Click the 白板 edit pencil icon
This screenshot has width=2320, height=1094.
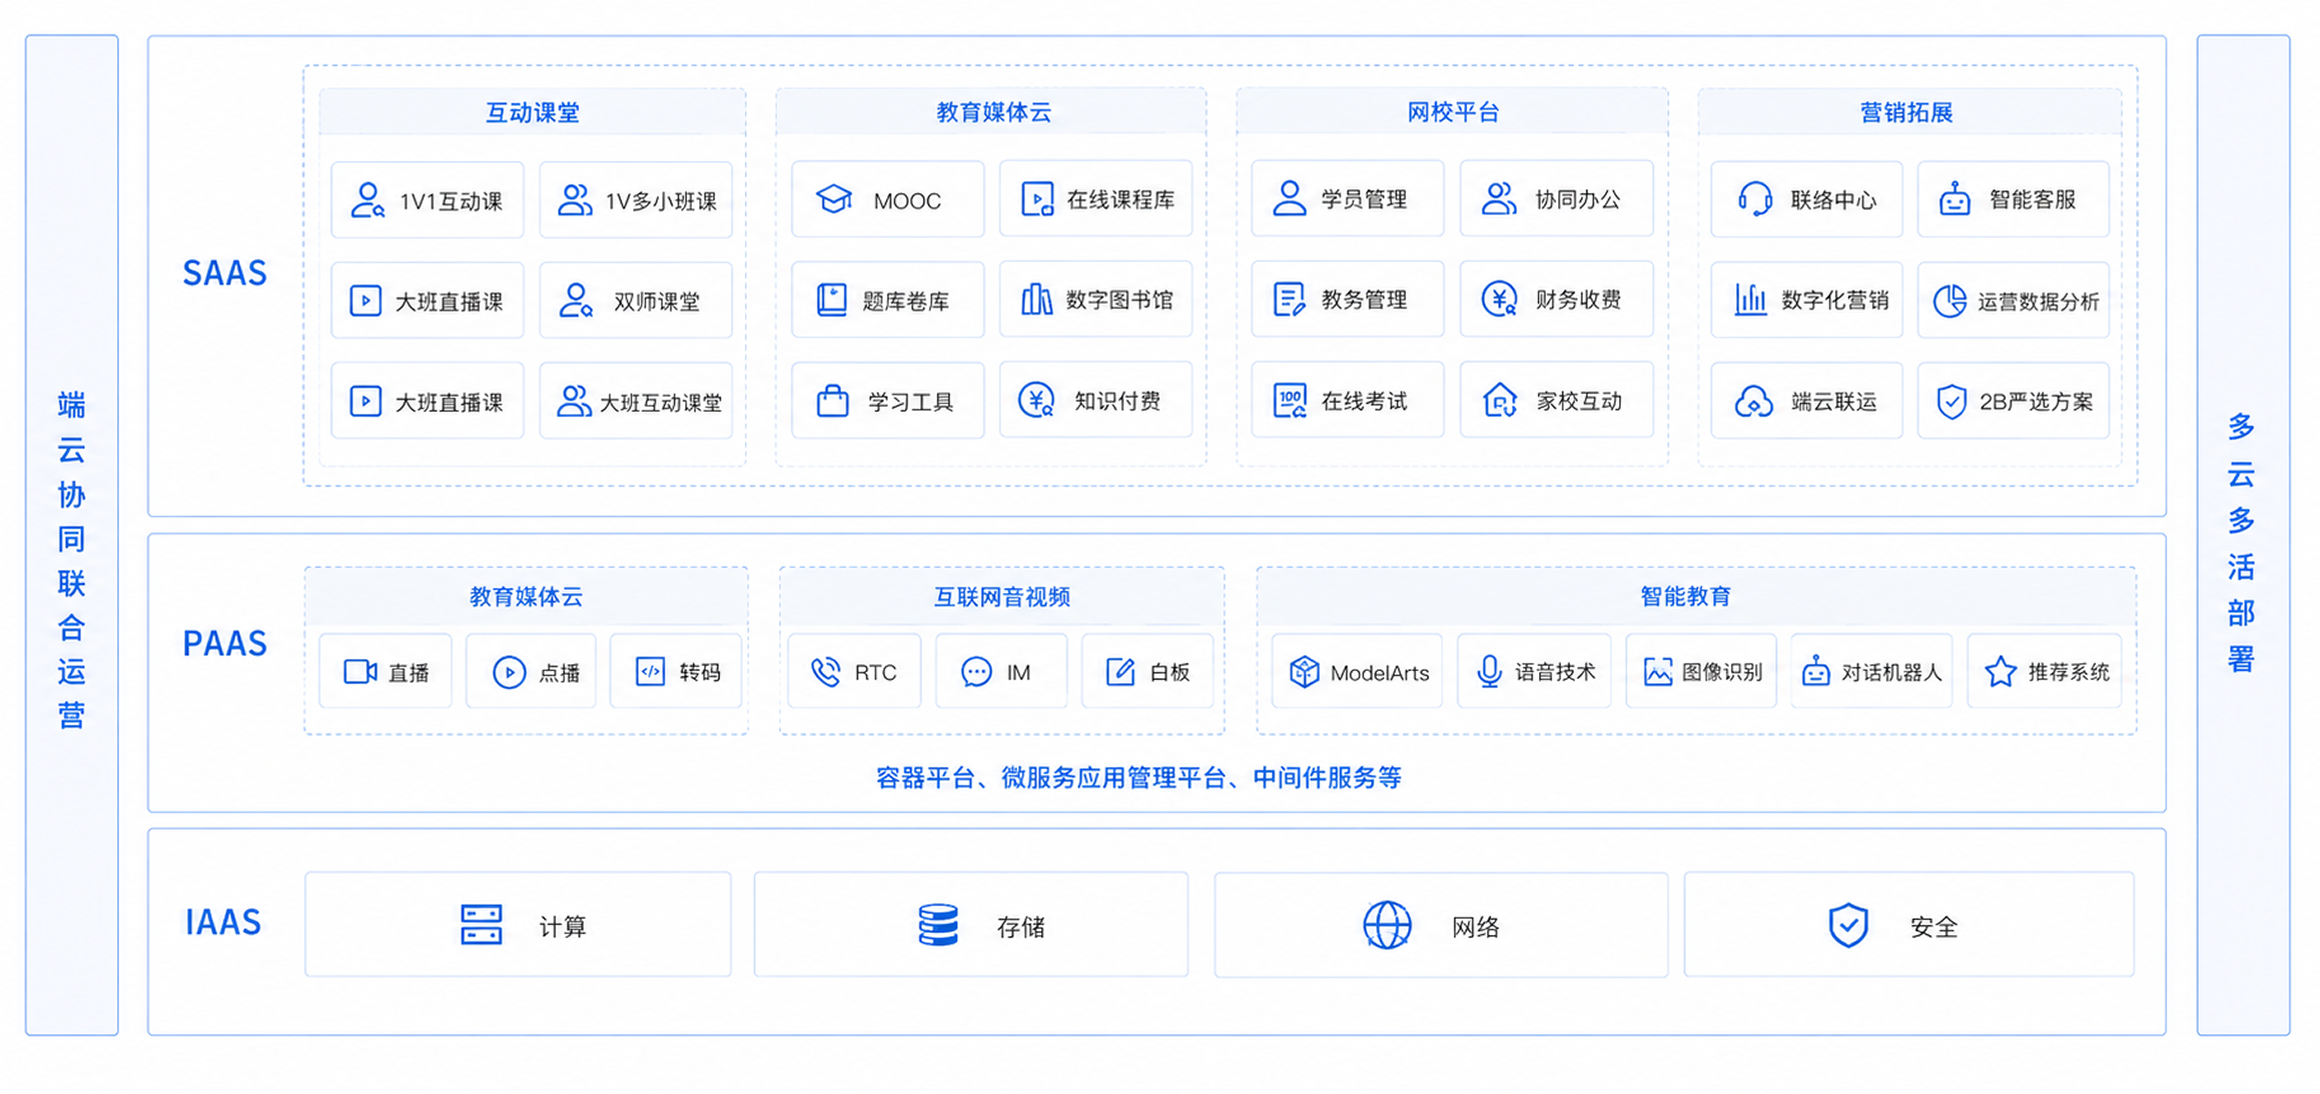[1120, 672]
